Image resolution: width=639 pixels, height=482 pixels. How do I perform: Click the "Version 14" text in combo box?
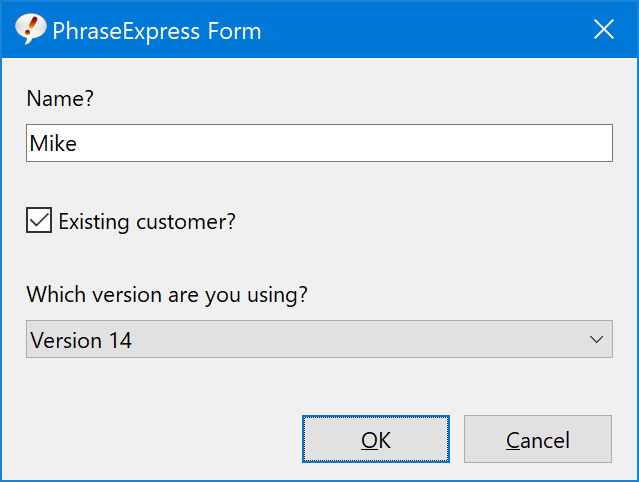[81, 340]
